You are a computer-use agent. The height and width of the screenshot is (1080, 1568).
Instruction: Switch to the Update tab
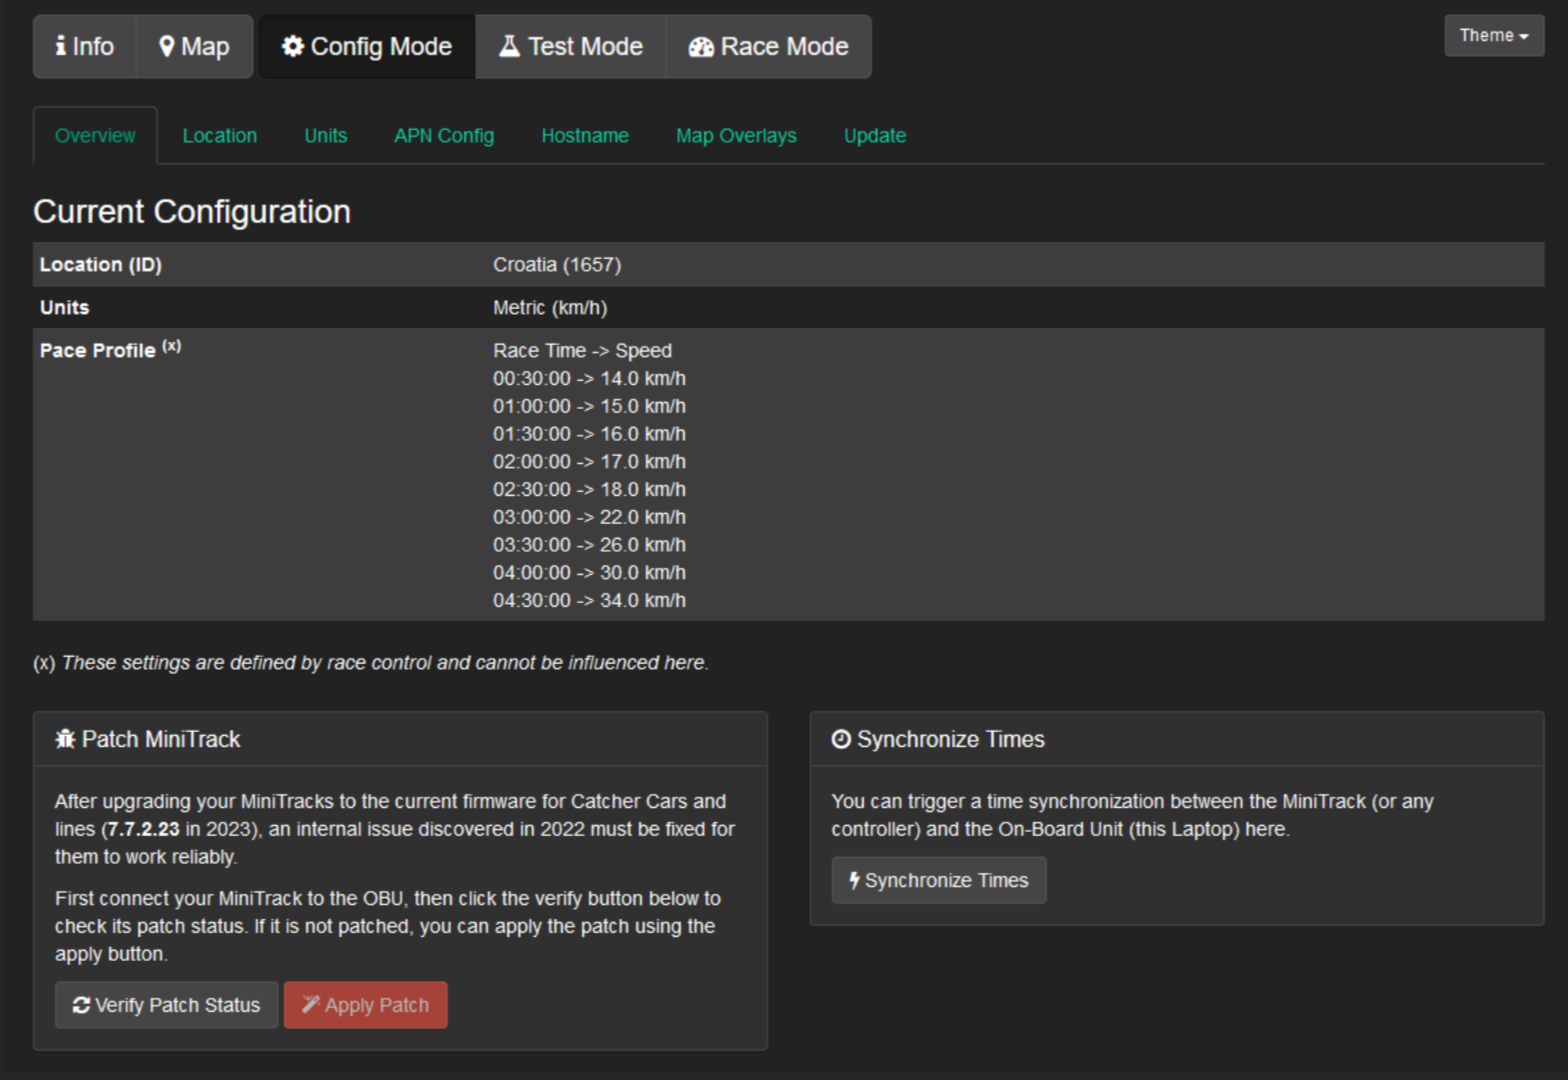click(x=874, y=136)
